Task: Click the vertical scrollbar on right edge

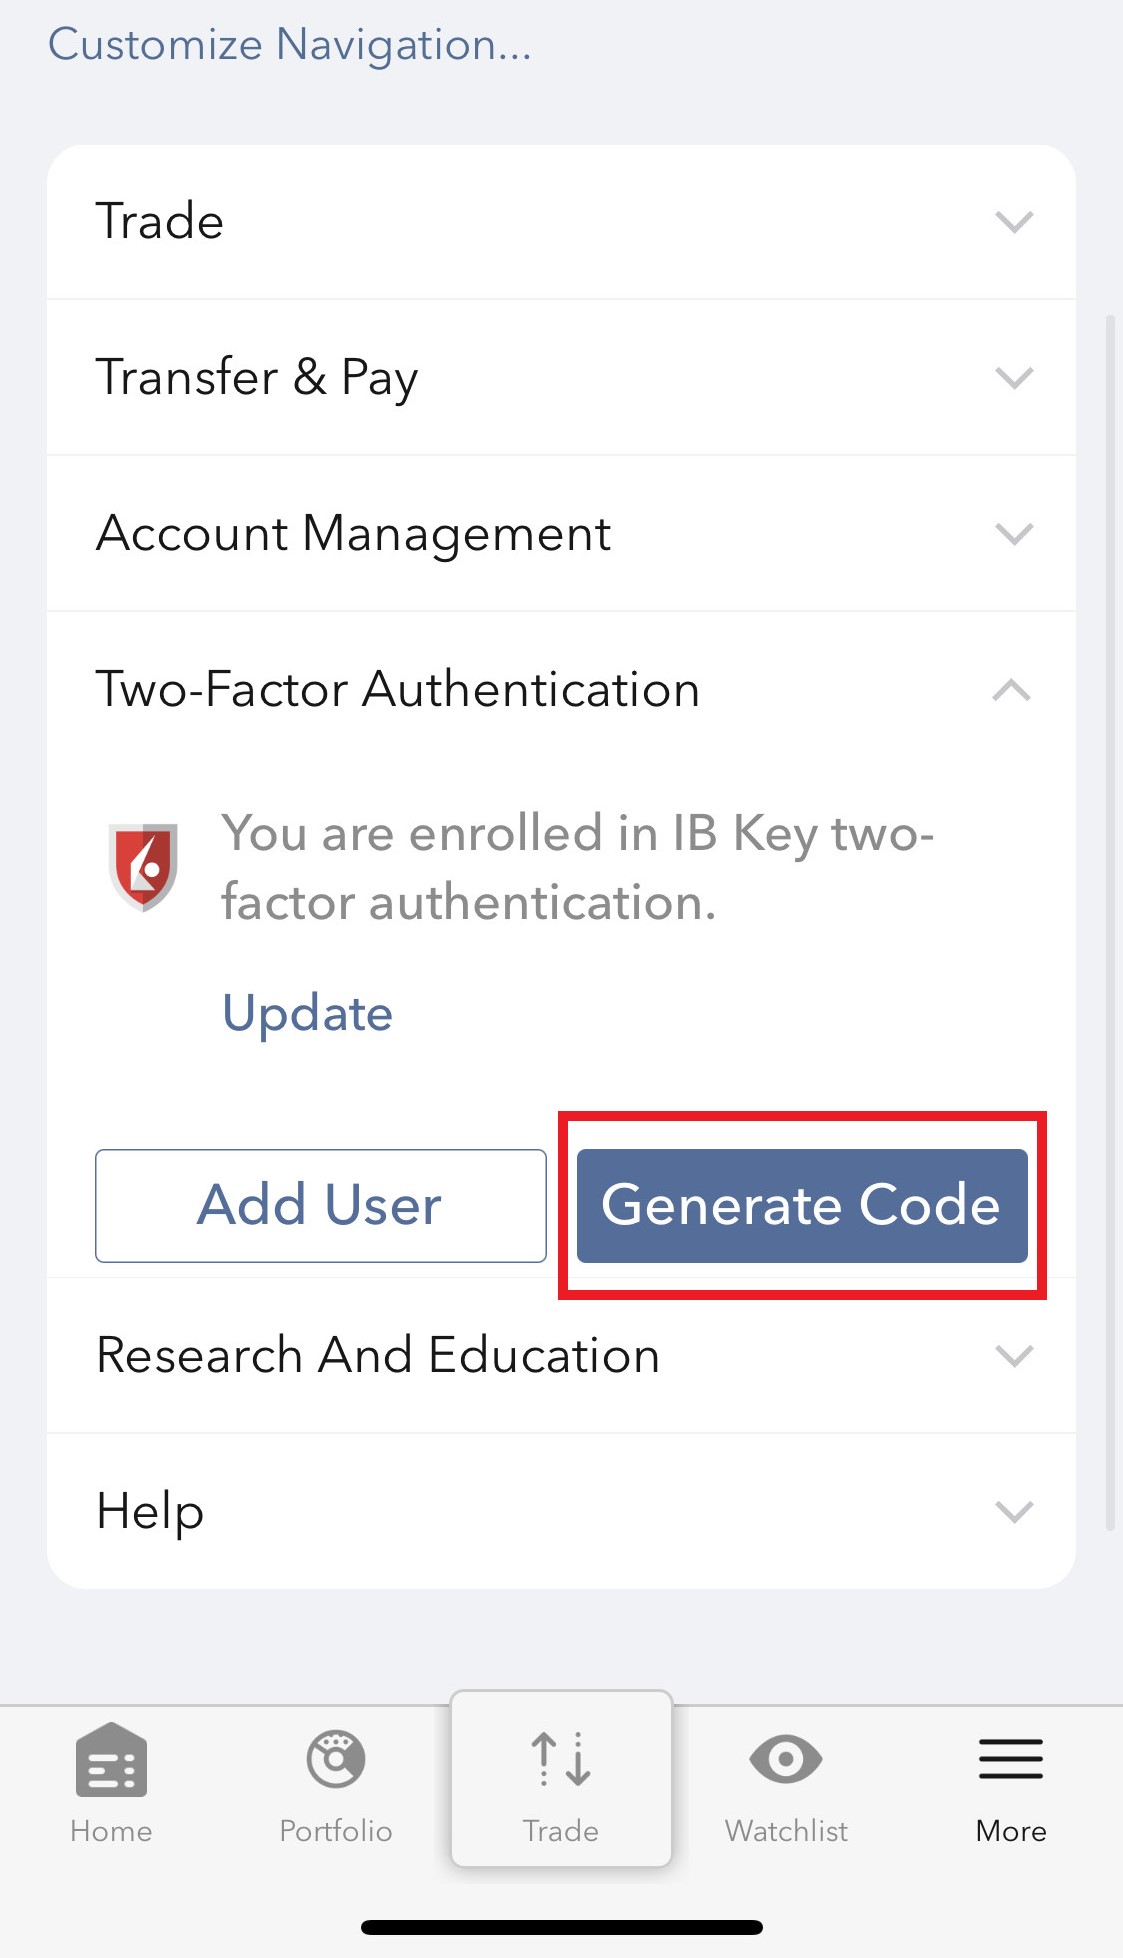Action: click(1109, 923)
